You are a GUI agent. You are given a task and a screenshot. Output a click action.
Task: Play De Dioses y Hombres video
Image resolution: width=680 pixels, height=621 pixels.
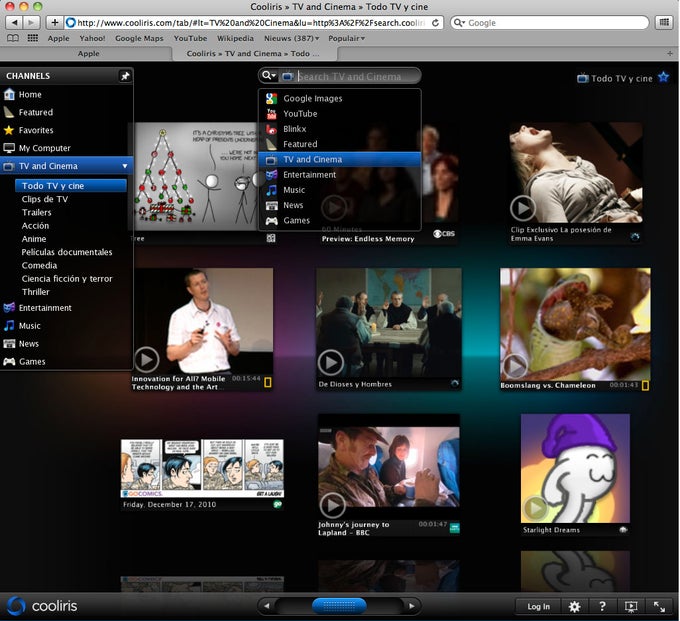(x=331, y=362)
